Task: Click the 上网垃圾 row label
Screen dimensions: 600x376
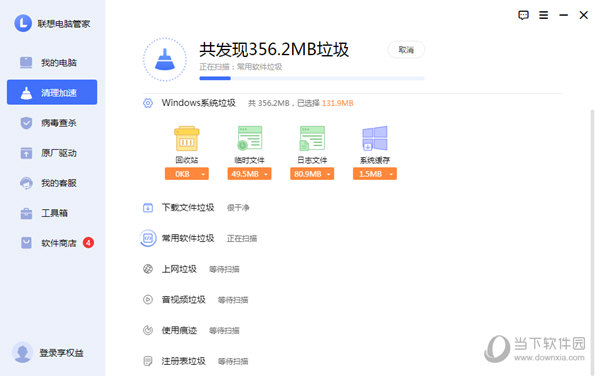Action: click(179, 269)
